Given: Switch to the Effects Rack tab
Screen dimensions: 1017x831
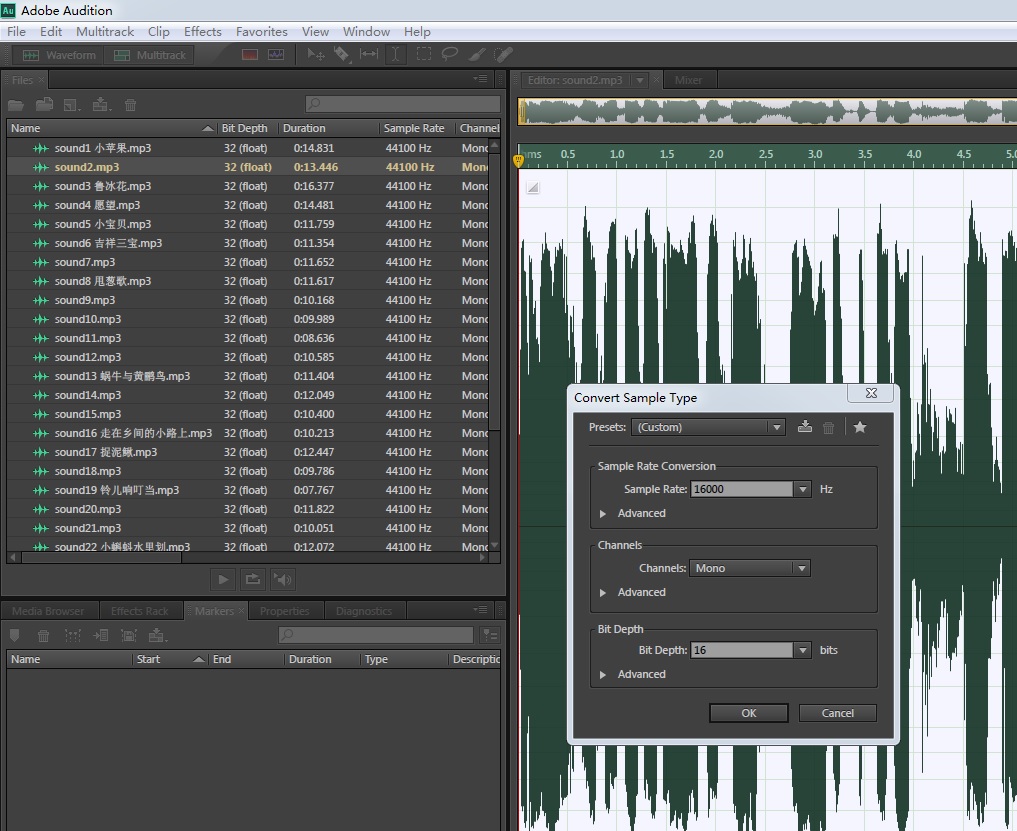Looking at the screenshot, I should click(x=139, y=611).
